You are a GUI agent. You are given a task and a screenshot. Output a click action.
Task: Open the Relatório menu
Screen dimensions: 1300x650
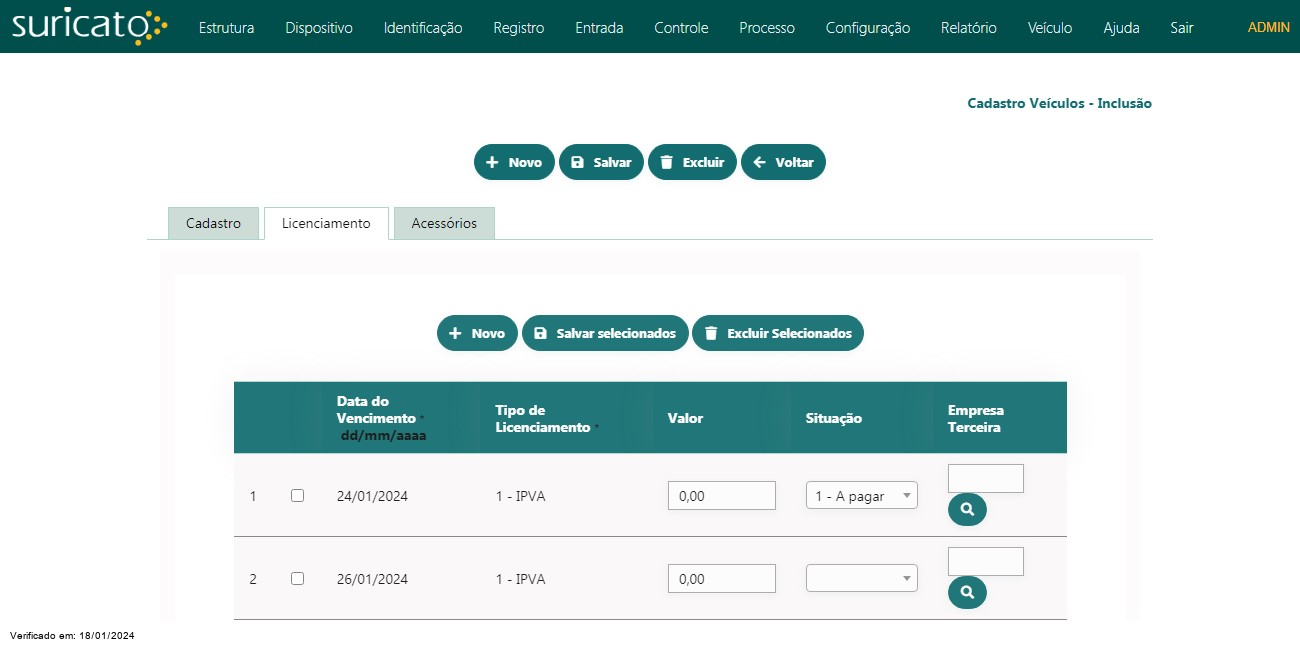(x=968, y=28)
